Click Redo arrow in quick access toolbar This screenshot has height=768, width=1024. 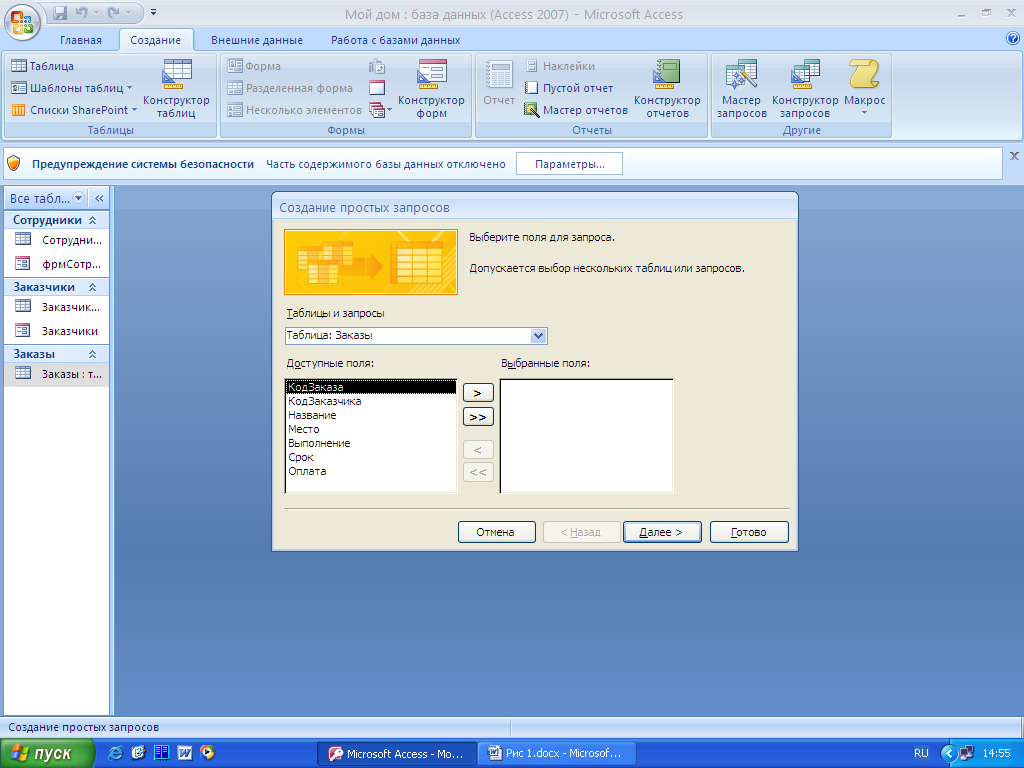(114, 12)
